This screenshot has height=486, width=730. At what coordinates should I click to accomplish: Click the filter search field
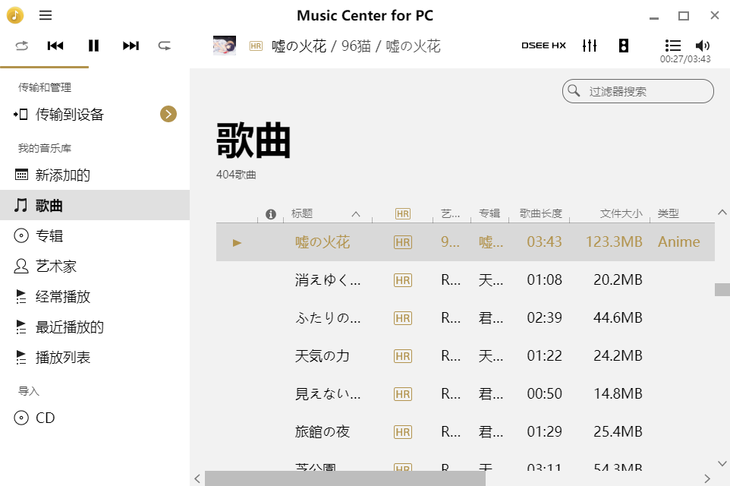638,91
